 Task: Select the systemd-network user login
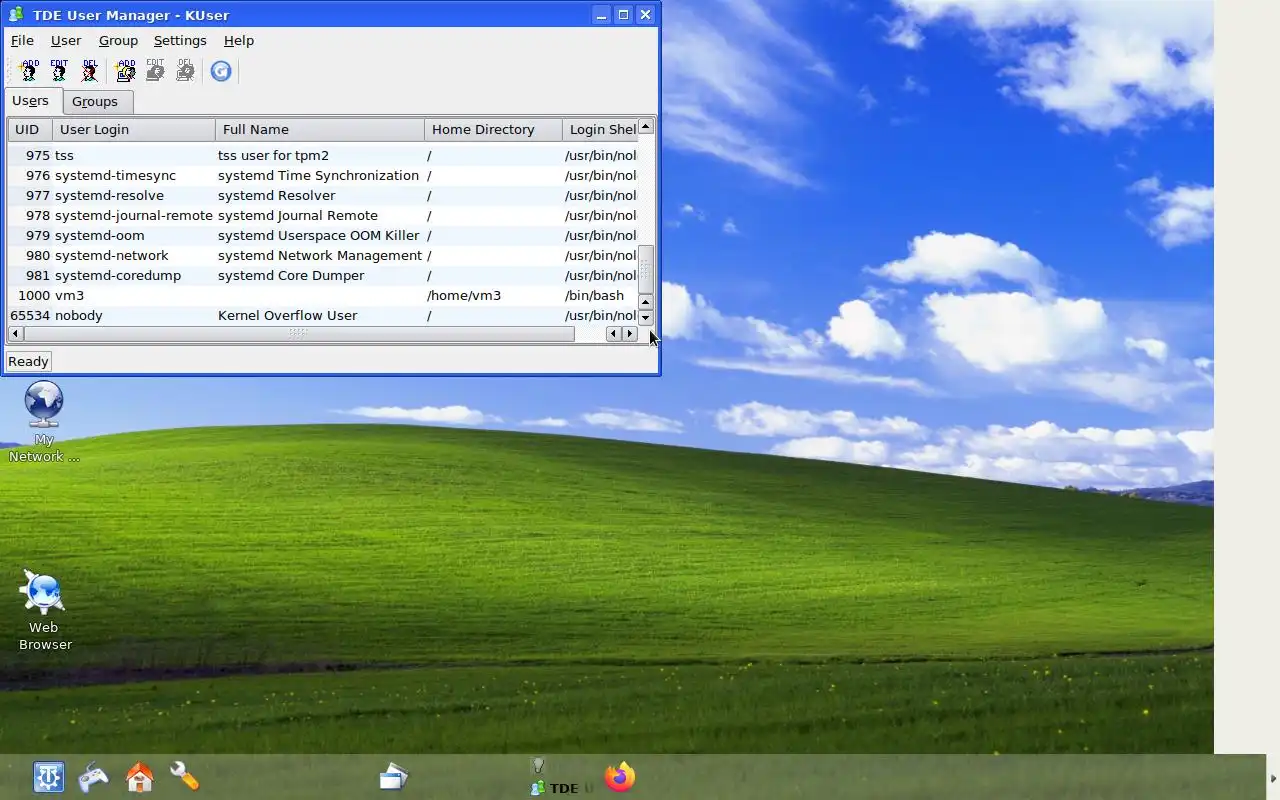tap(112, 256)
